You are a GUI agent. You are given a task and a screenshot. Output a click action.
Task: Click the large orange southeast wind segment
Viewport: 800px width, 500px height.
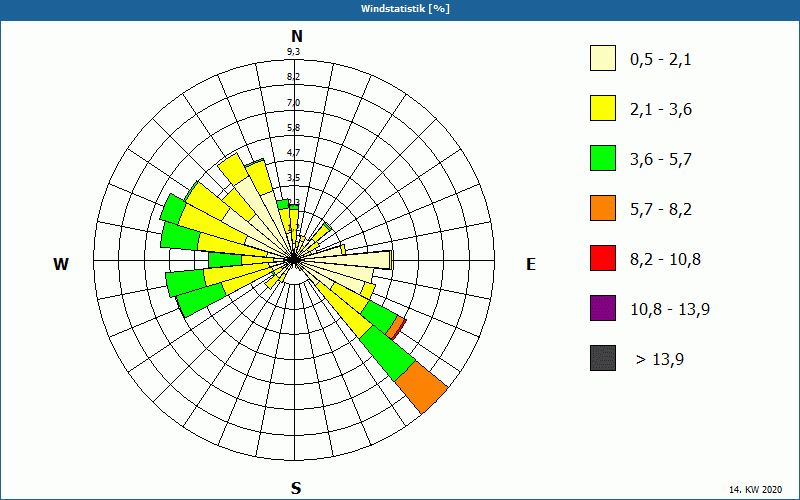pyautogui.click(x=421, y=387)
